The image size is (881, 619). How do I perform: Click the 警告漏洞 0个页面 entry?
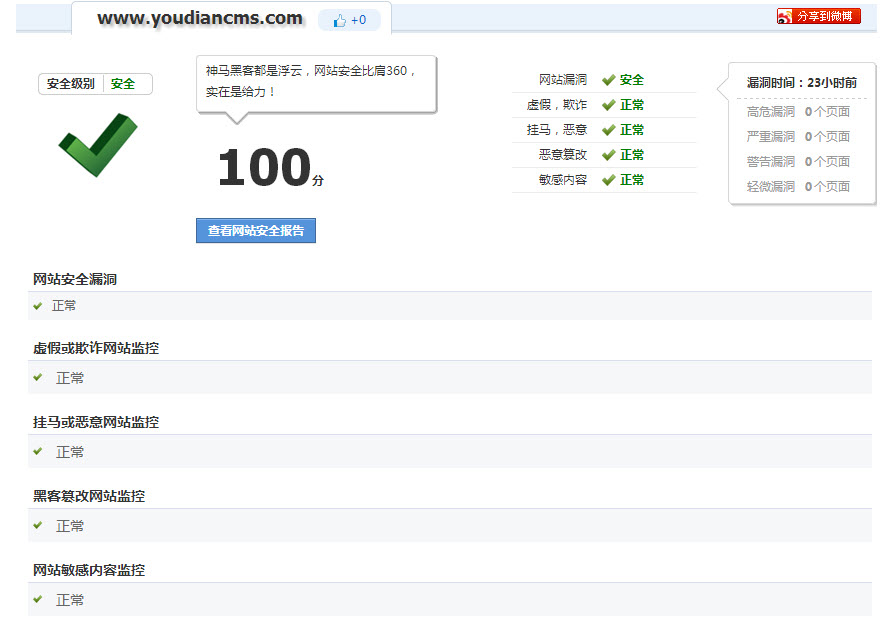(798, 162)
